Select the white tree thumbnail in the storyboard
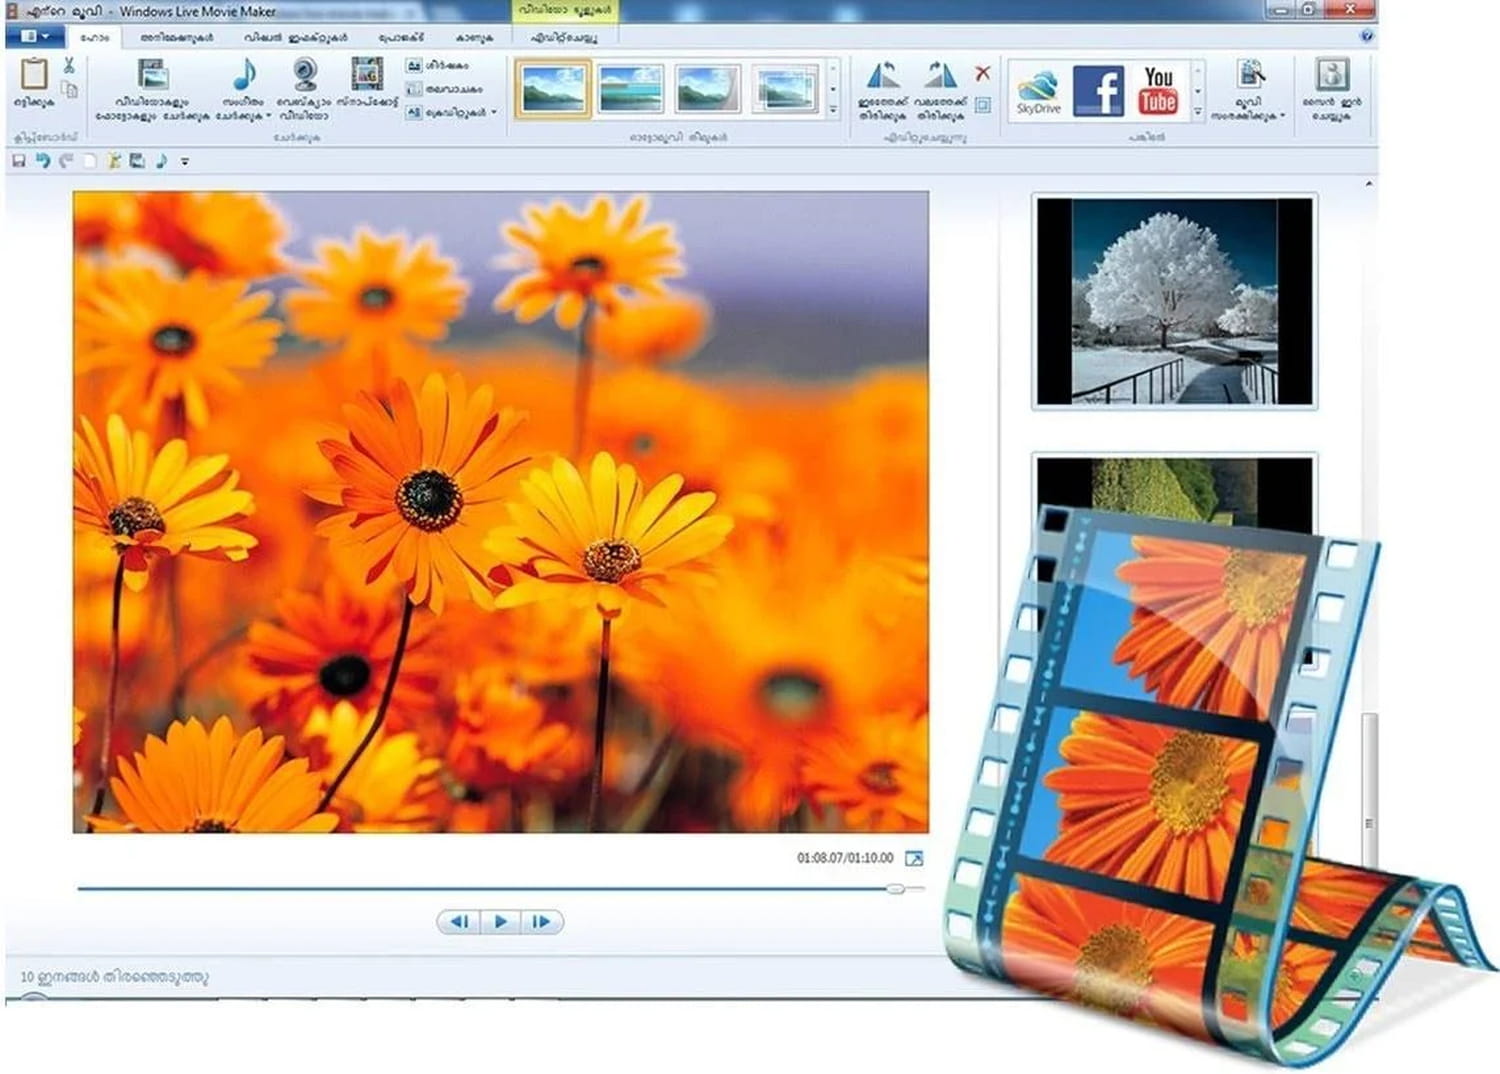 1168,300
